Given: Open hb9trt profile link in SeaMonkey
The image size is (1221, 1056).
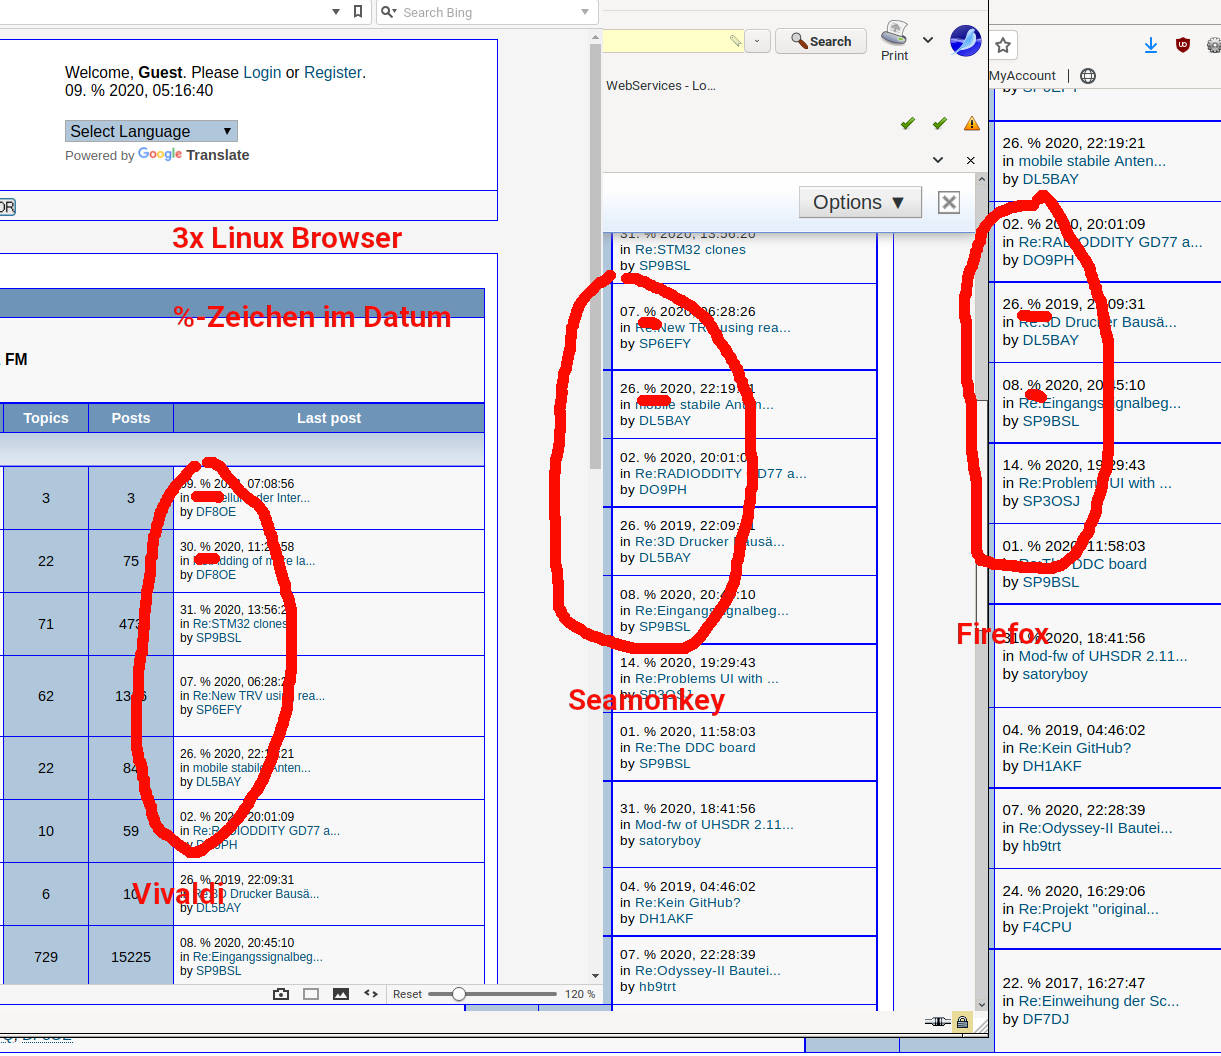Looking at the screenshot, I should pyautogui.click(x=658, y=986).
